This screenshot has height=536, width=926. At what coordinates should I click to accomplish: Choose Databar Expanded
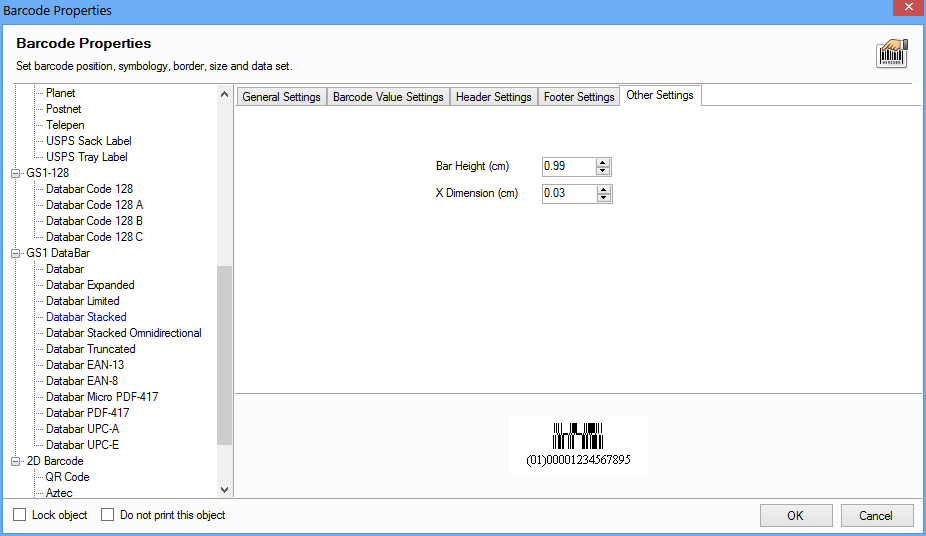(x=90, y=285)
